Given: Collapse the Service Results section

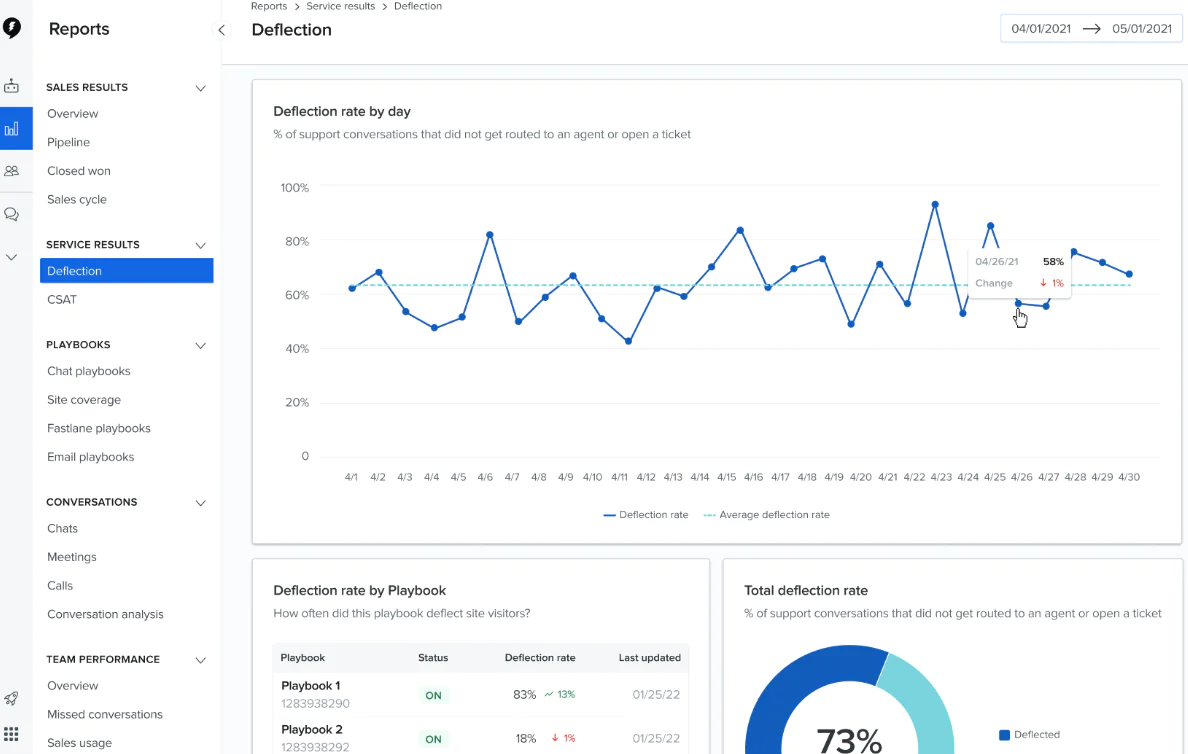Looking at the screenshot, I should pos(201,246).
